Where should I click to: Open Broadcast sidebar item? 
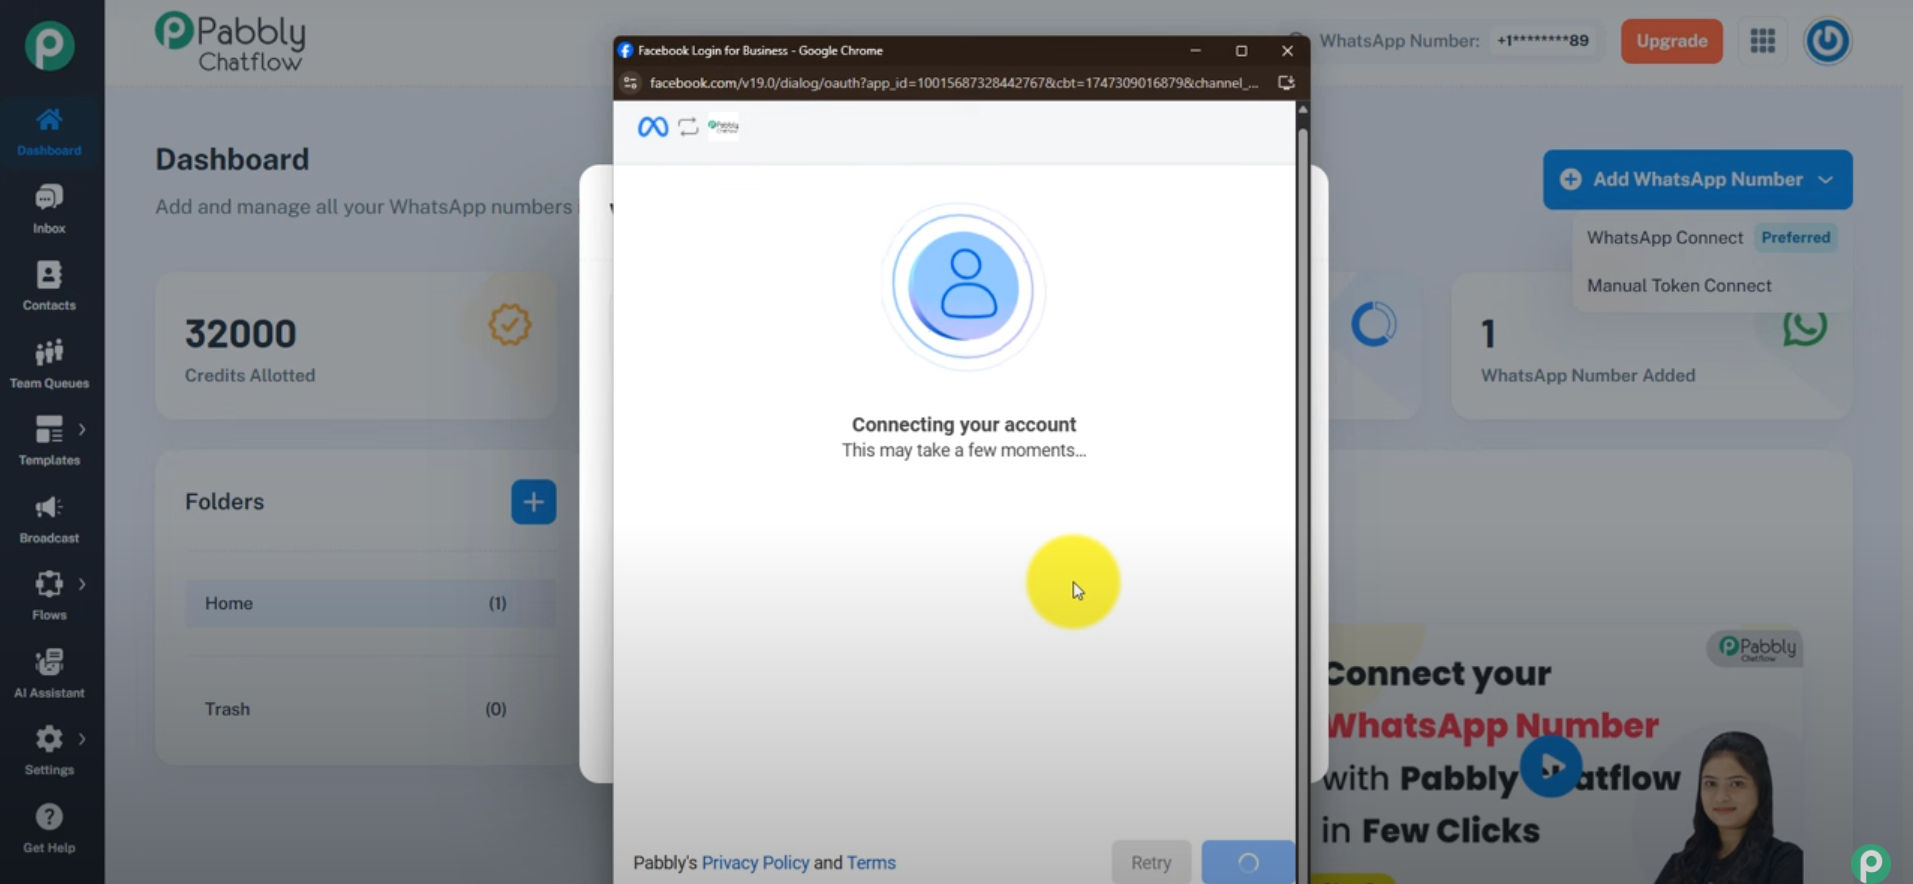coord(49,519)
